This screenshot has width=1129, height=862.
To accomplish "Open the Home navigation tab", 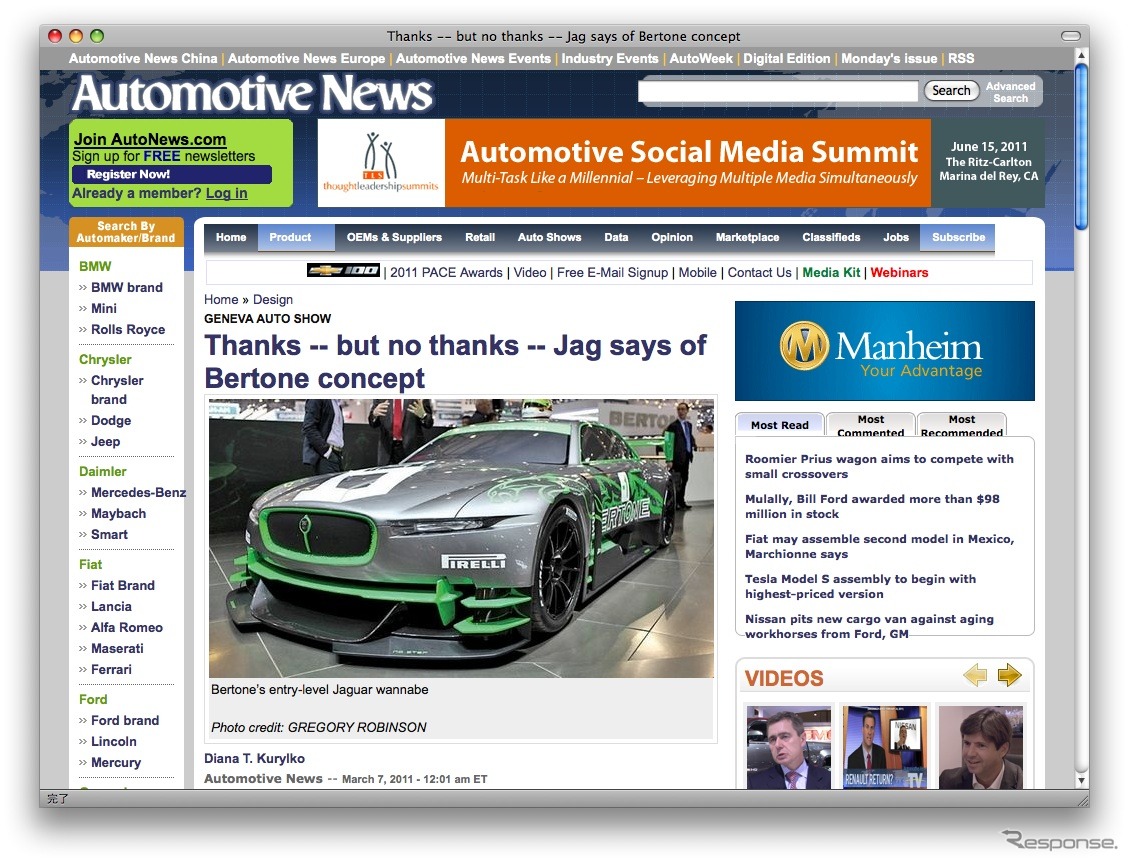I will 231,238.
